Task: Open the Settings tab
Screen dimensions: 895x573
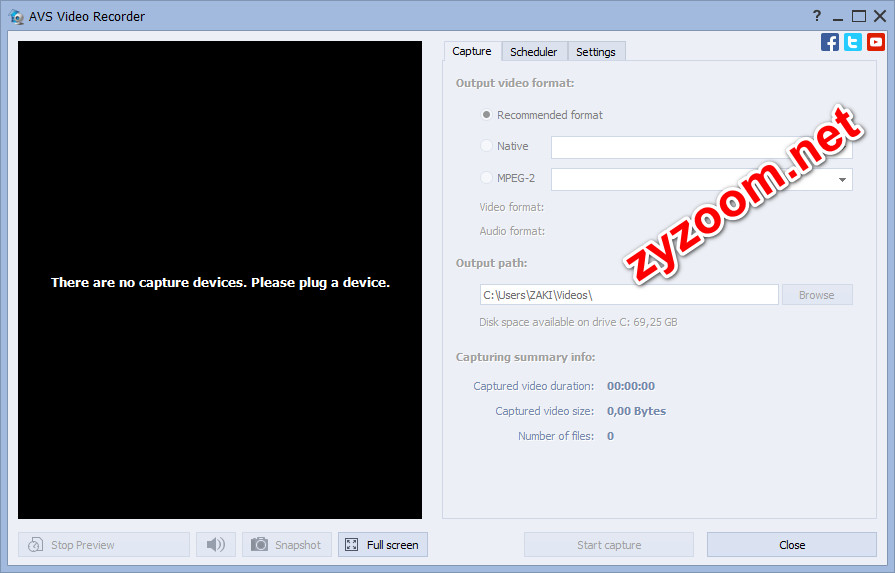Action: [x=596, y=52]
